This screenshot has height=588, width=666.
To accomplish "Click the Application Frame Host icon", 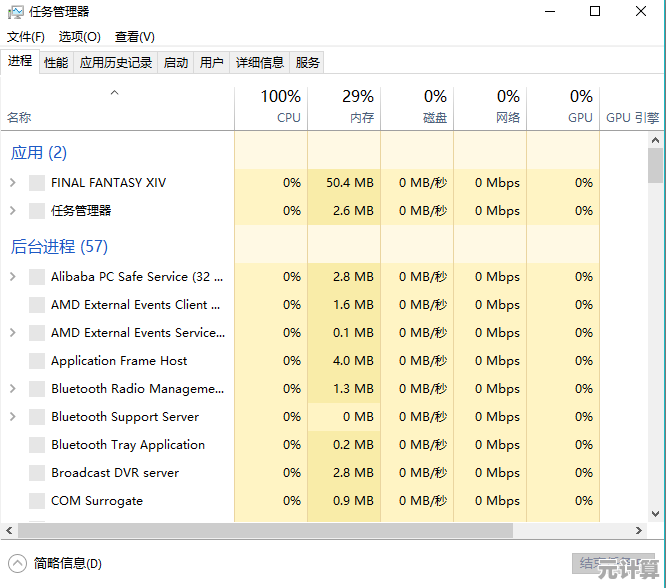I will coord(37,361).
